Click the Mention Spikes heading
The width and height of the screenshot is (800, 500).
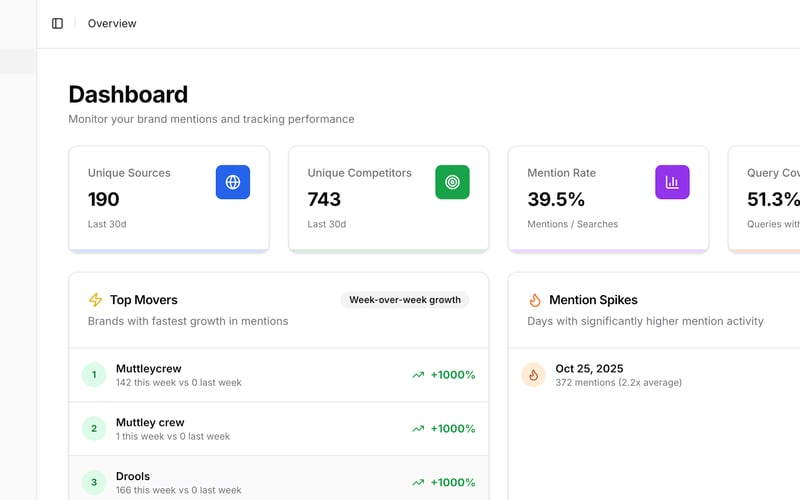click(x=593, y=300)
